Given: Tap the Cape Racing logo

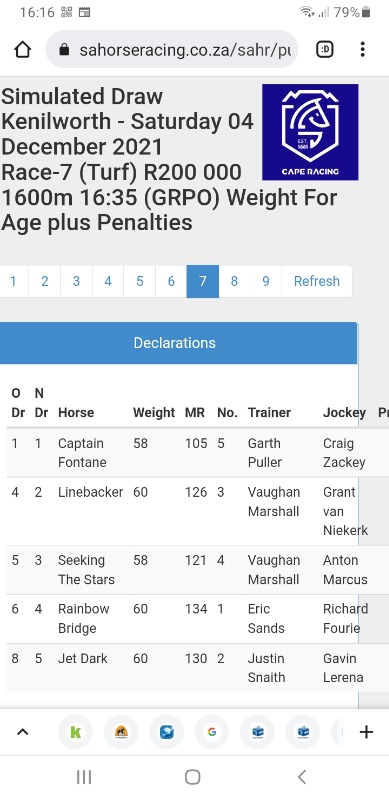Looking at the screenshot, I should click(310, 132).
